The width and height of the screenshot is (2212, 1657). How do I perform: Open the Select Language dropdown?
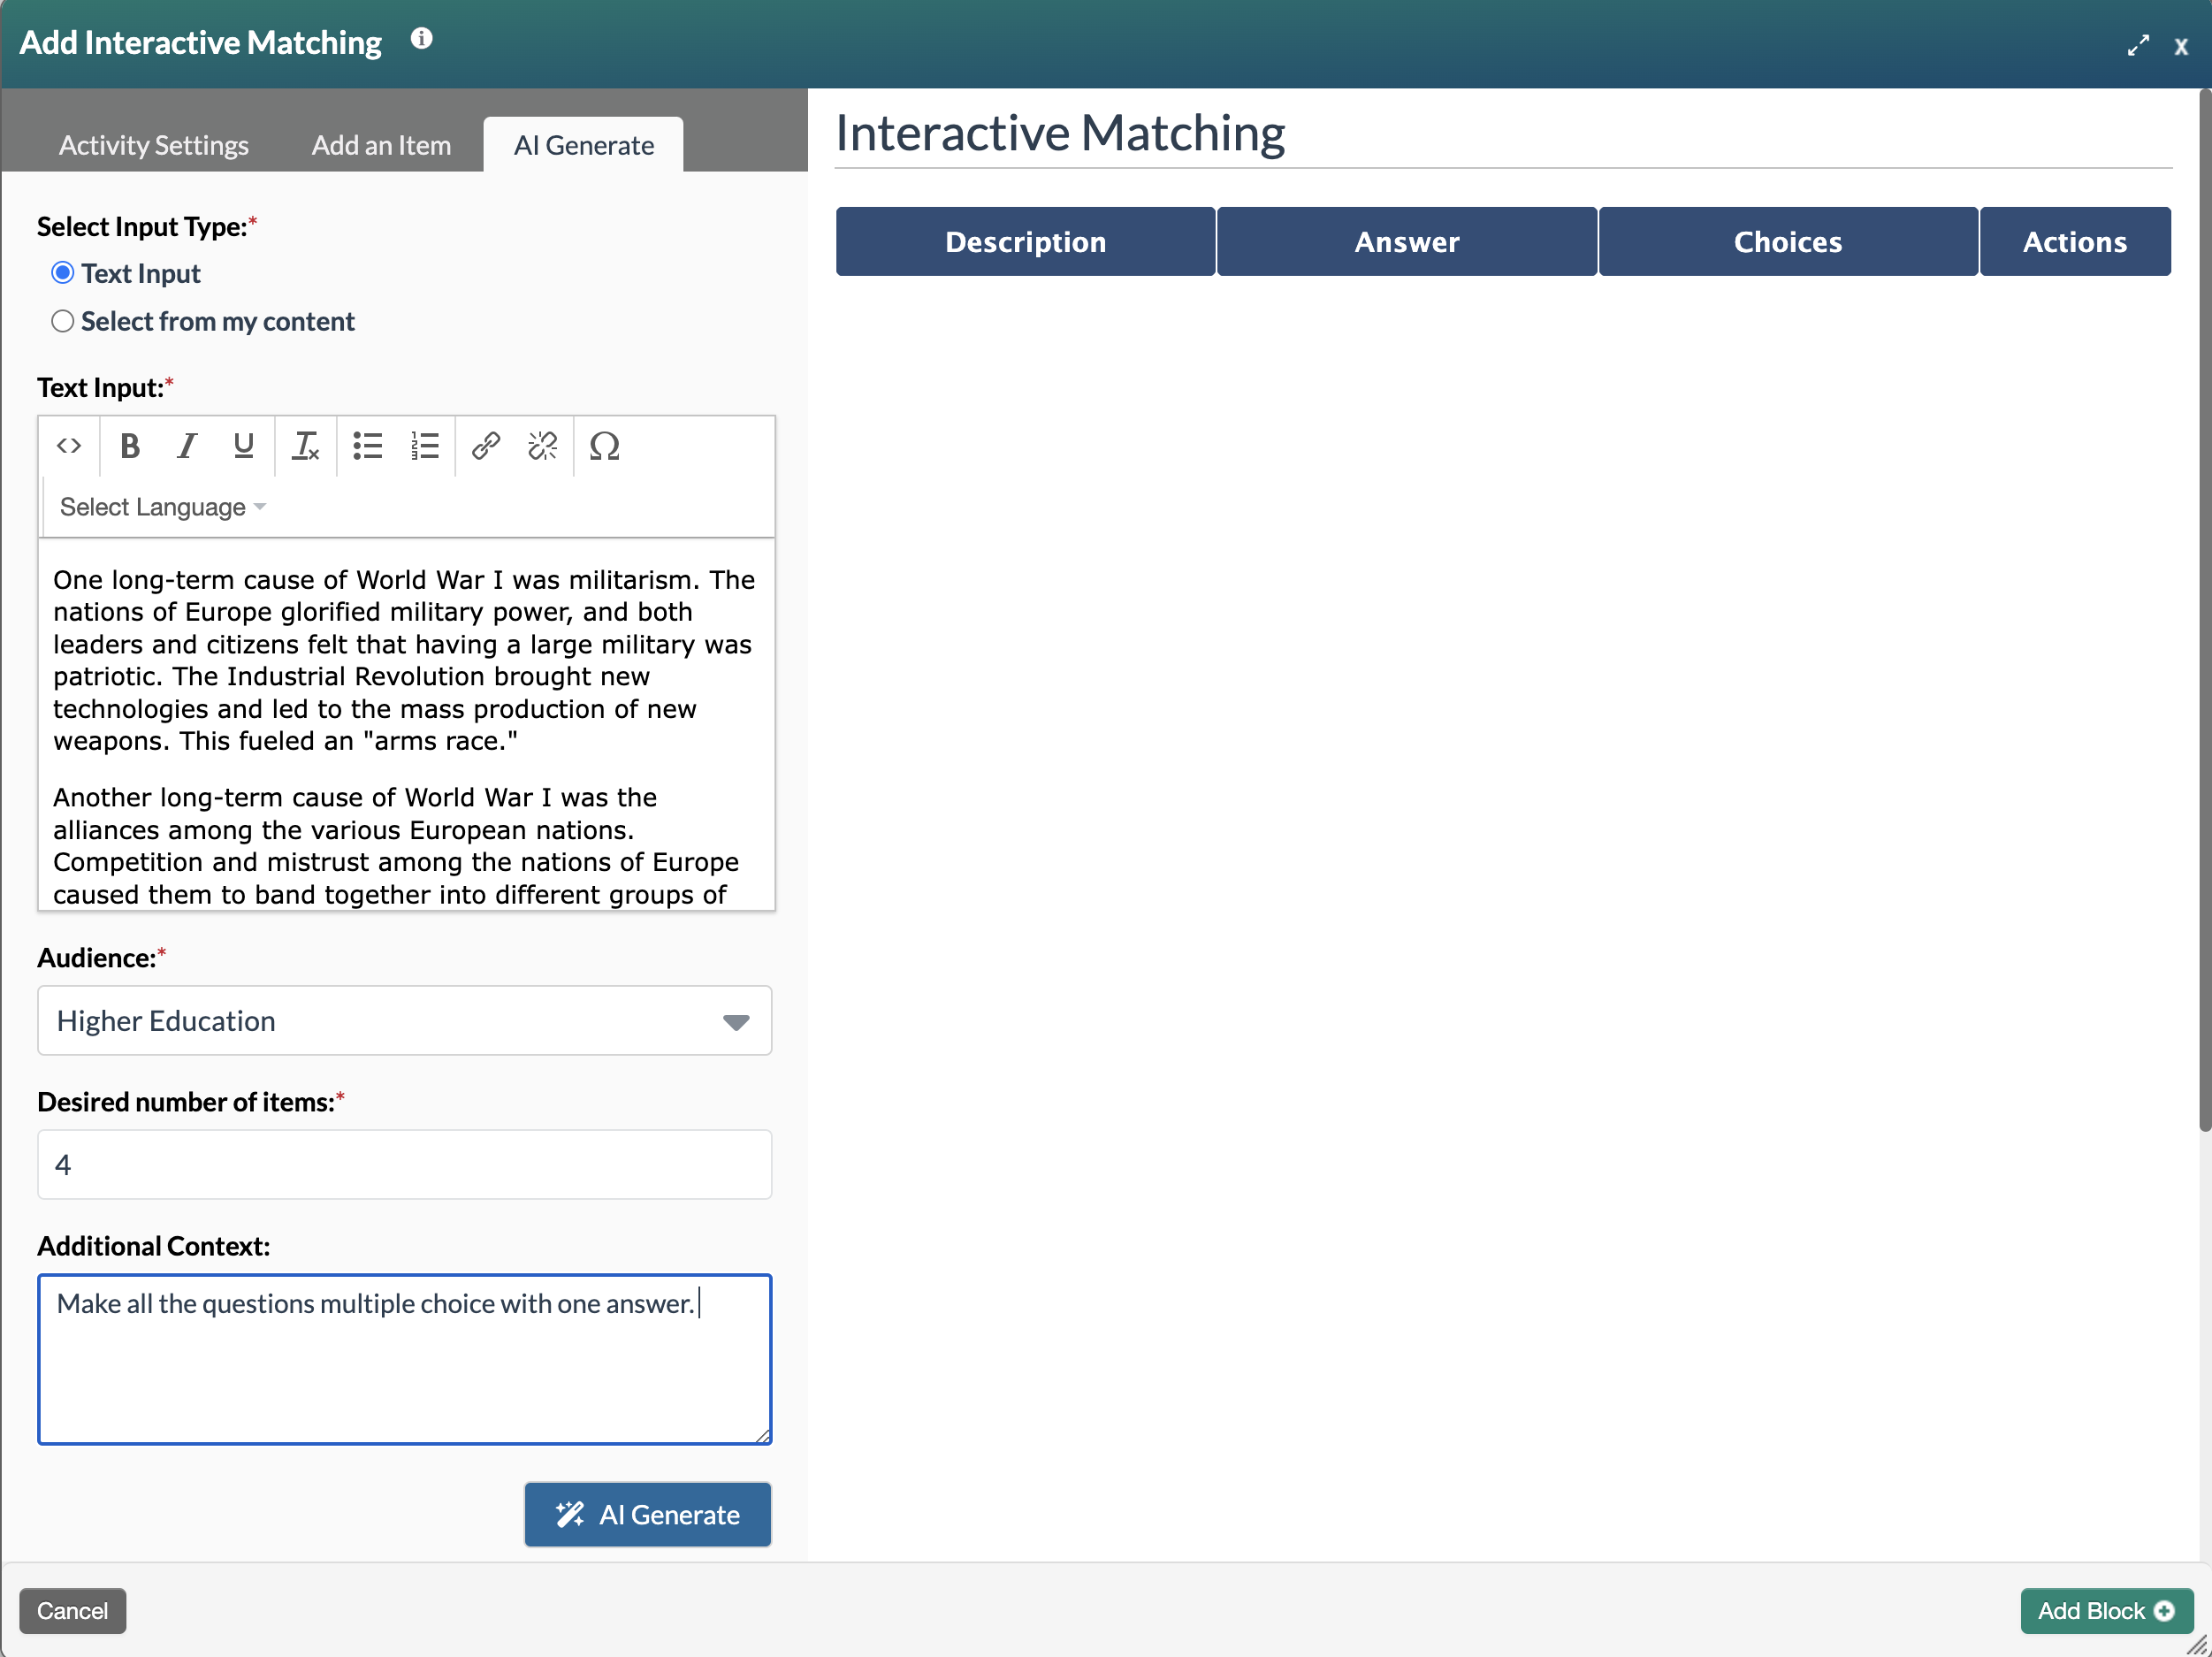[x=163, y=507]
